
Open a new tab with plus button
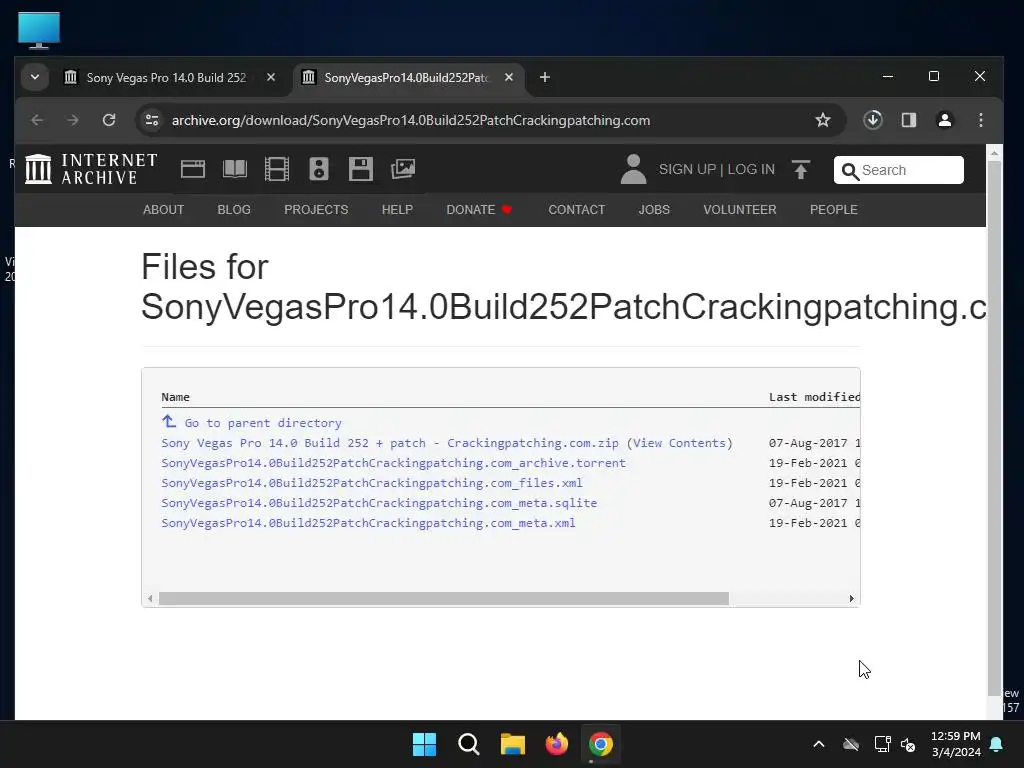pos(545,78)
